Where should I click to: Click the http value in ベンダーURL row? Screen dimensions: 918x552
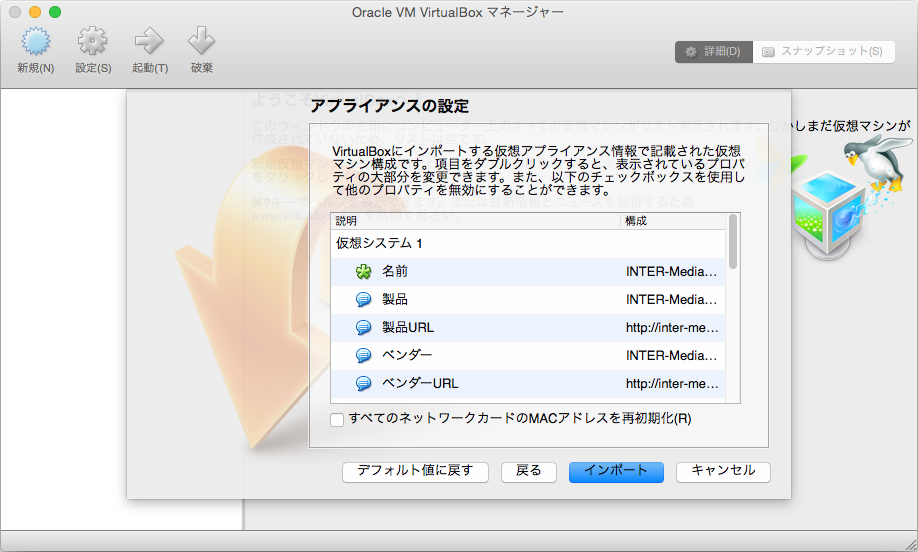(x=672, y=383)
